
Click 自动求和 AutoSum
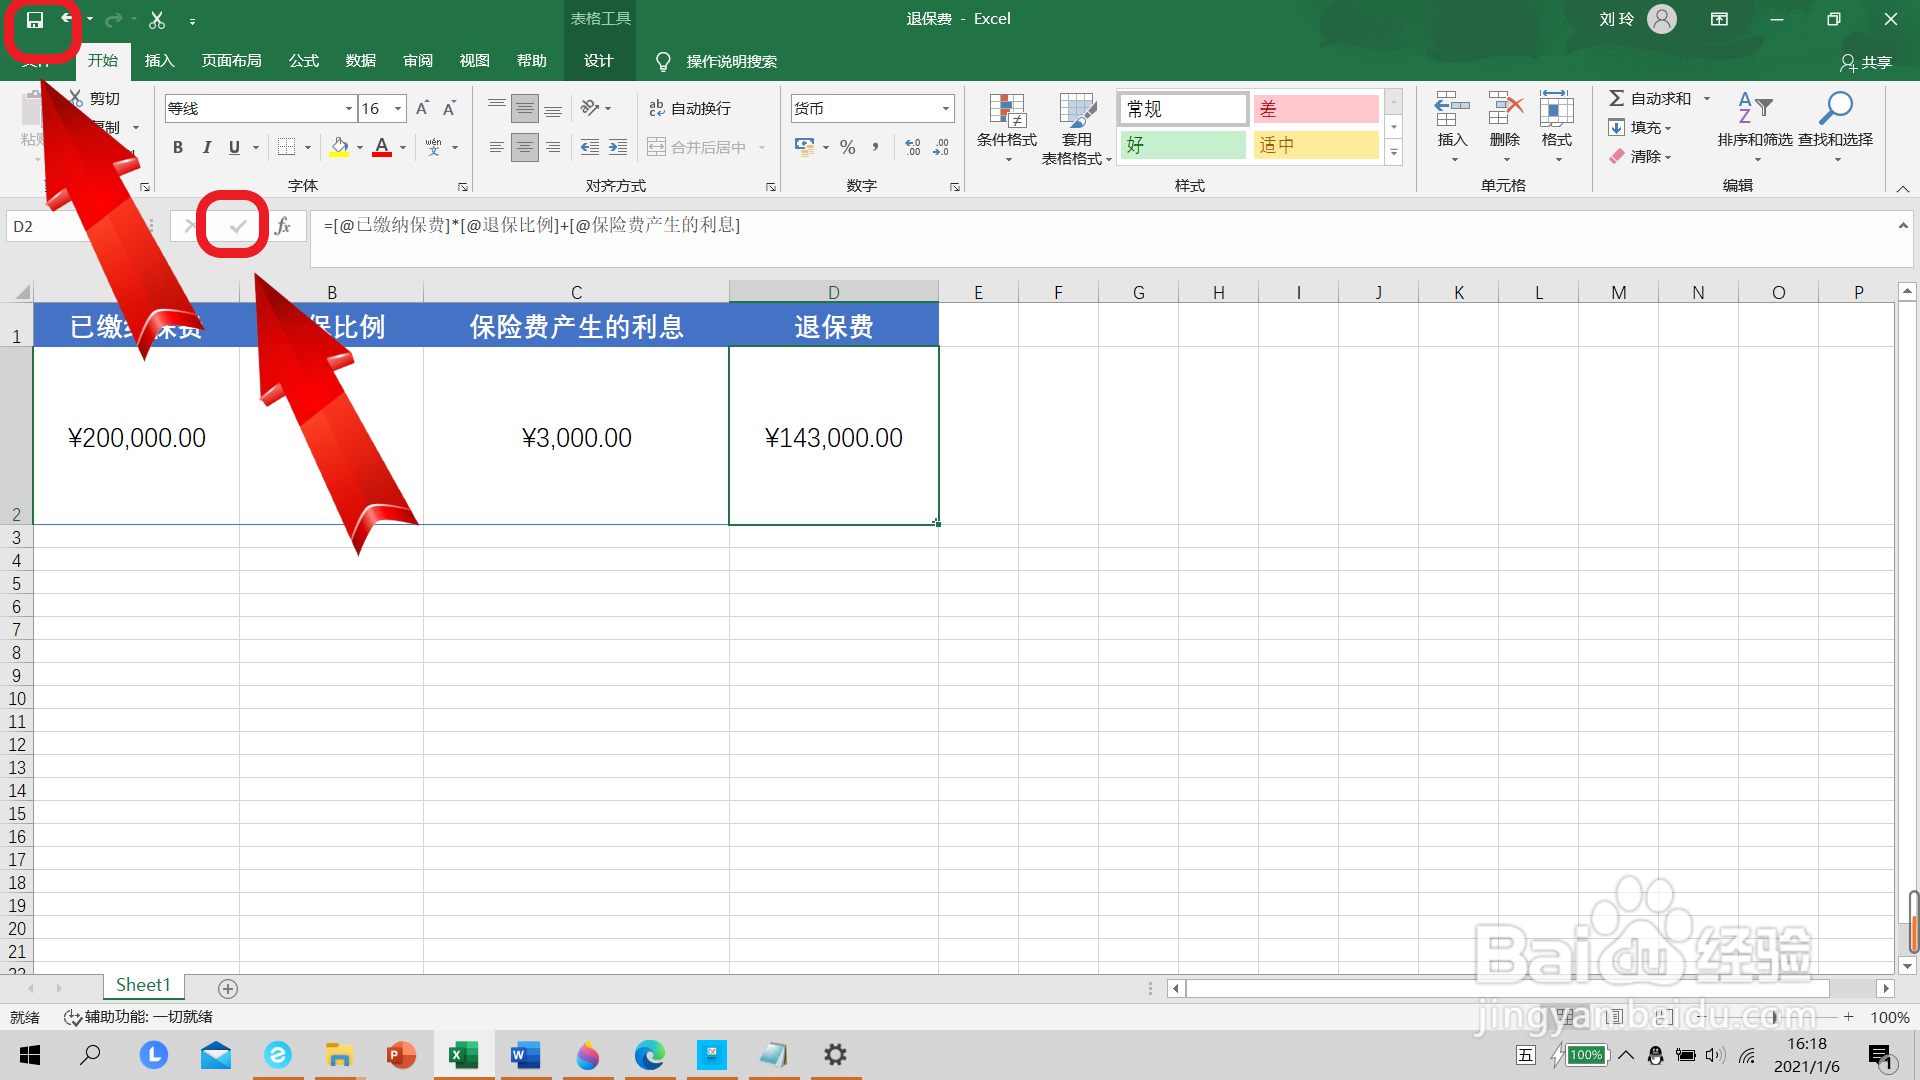click(1650, 98)
